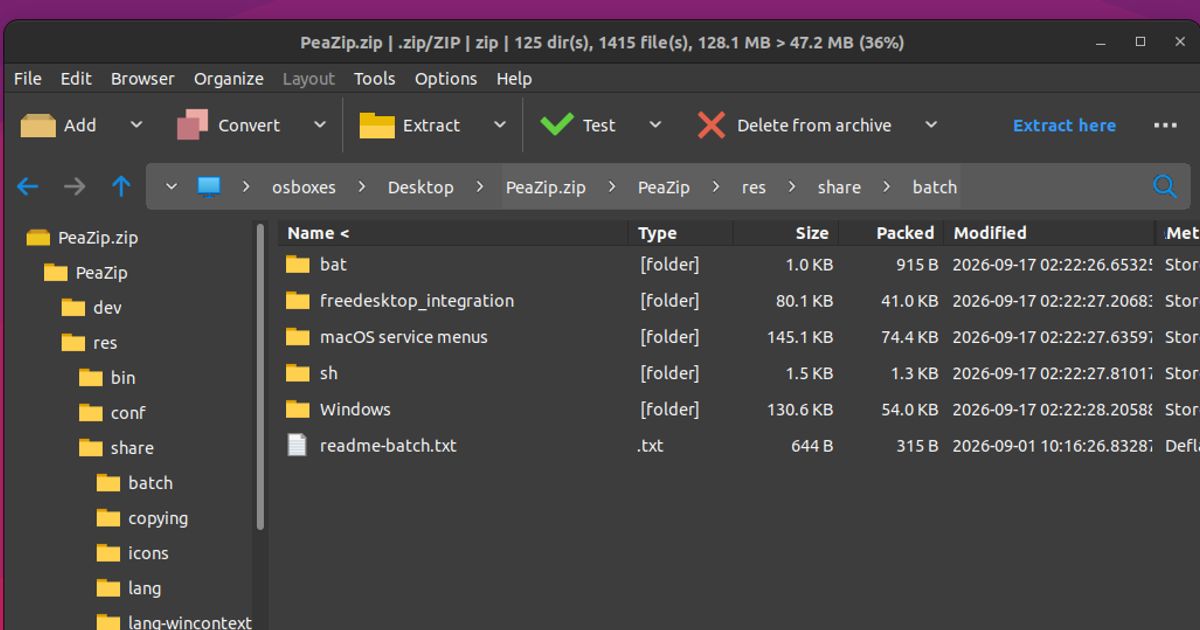Click the chevron before batch in breadcrumb
The height and width of the screenshot is (630, 1200).
[887, 187]
